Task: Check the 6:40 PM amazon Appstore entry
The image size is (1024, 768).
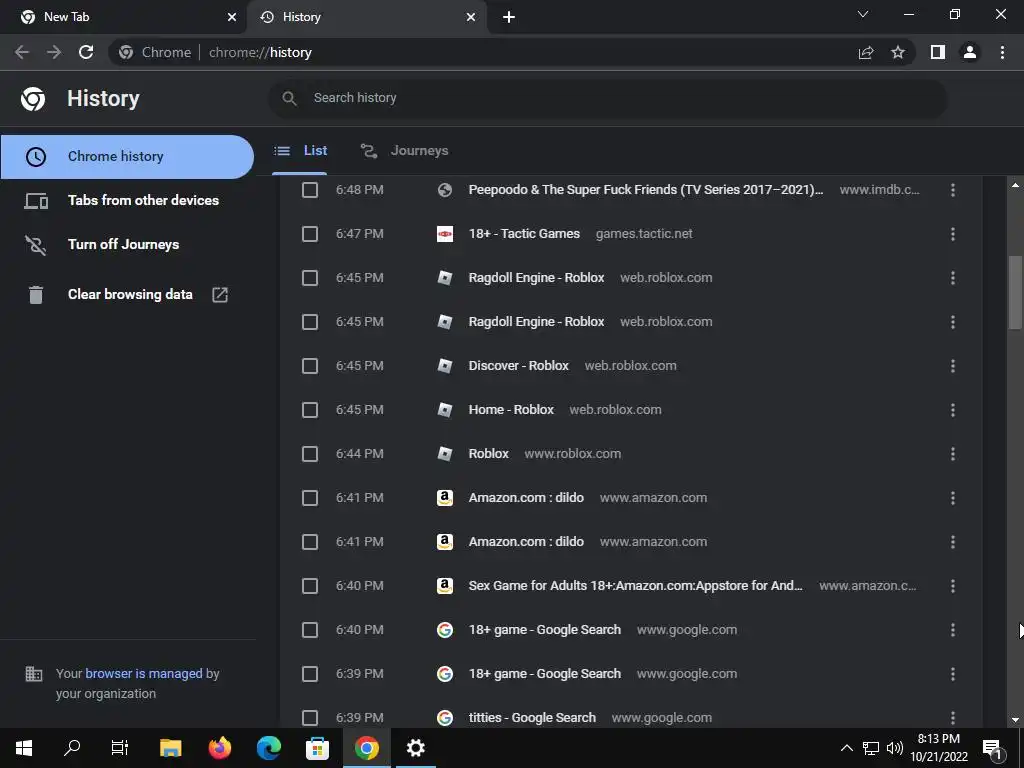Action: [310, 586]
